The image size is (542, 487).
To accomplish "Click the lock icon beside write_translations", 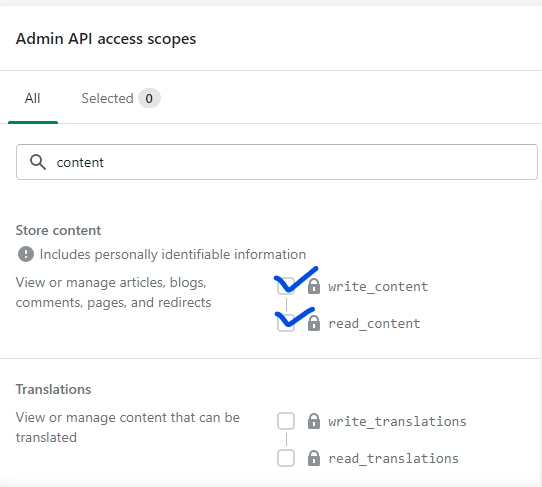I will click(x=314, y=421).
